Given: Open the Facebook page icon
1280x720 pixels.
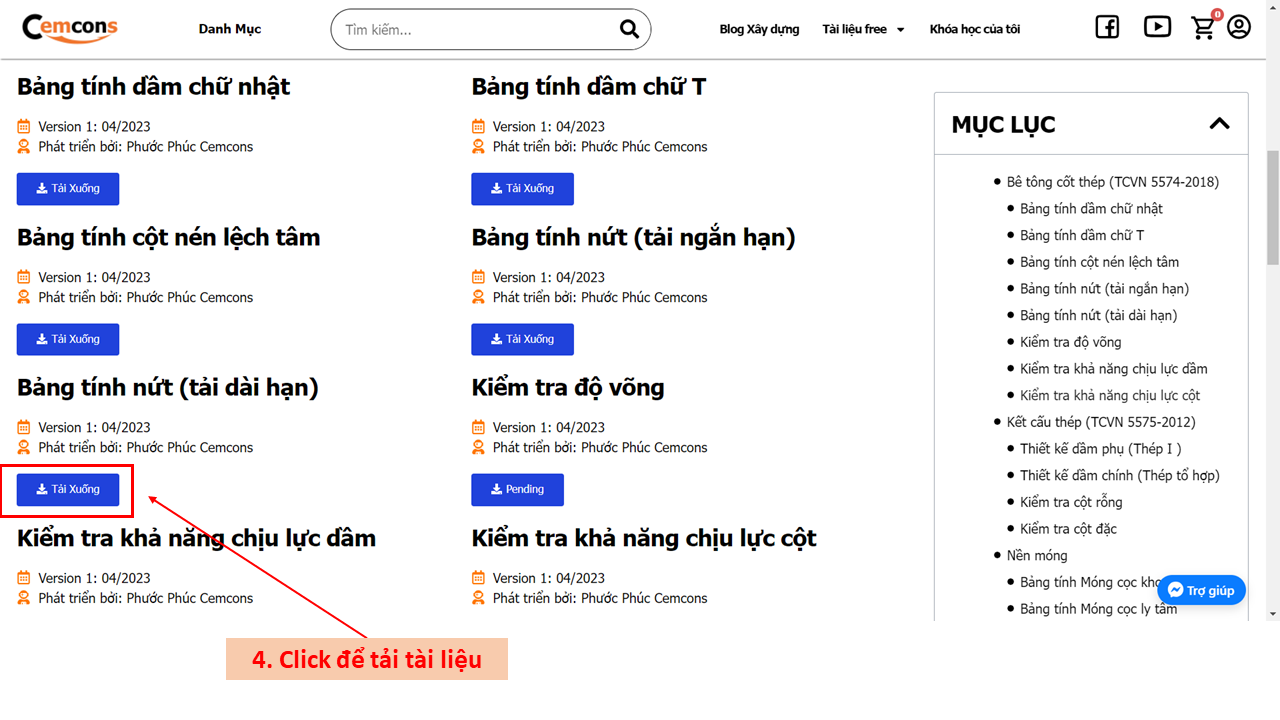Looking at the screenshot, I should point(1107,28).
